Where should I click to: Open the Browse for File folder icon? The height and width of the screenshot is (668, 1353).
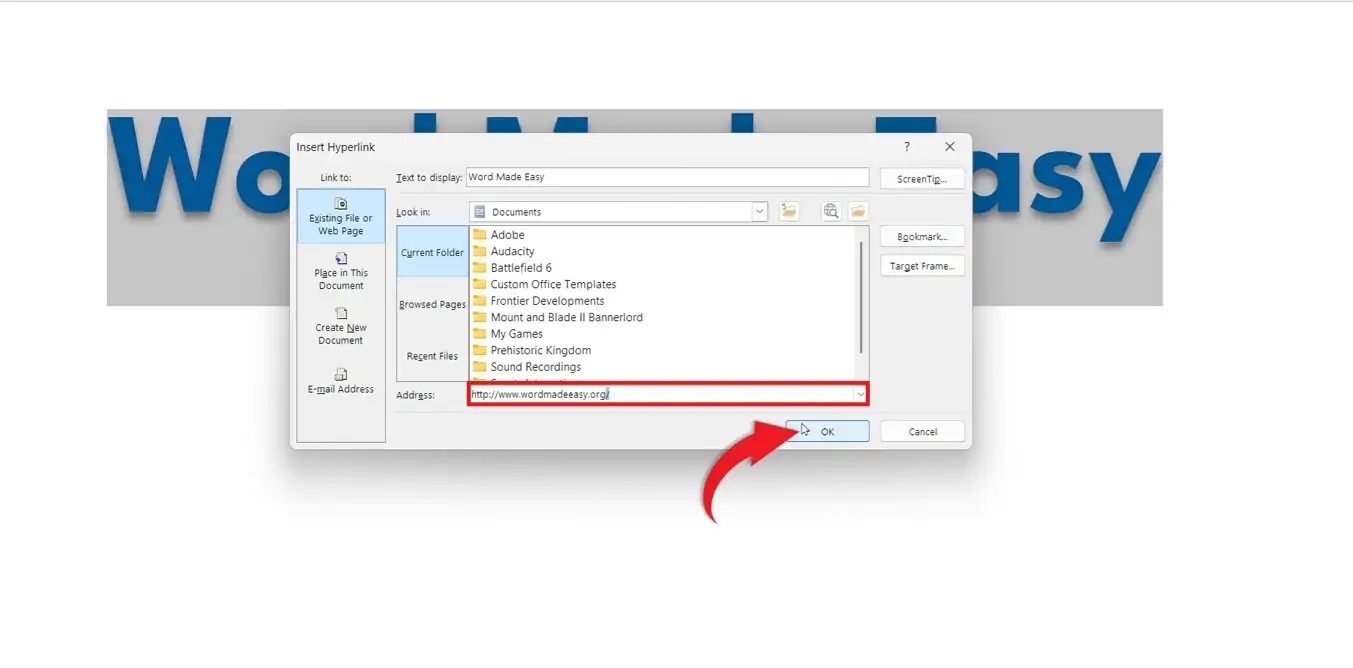pyautogui.click(x=858, y=211)
